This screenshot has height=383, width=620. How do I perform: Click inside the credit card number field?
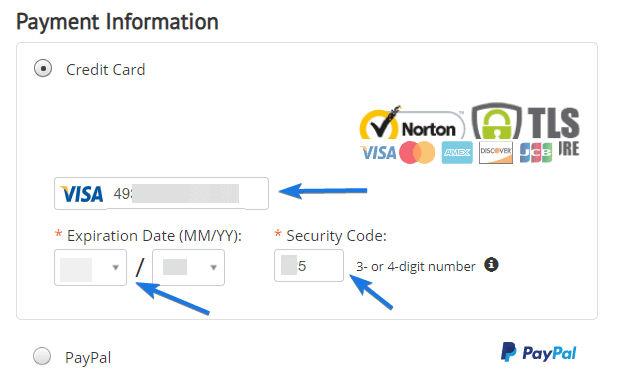pyautogui.click(x=161, y=193)
